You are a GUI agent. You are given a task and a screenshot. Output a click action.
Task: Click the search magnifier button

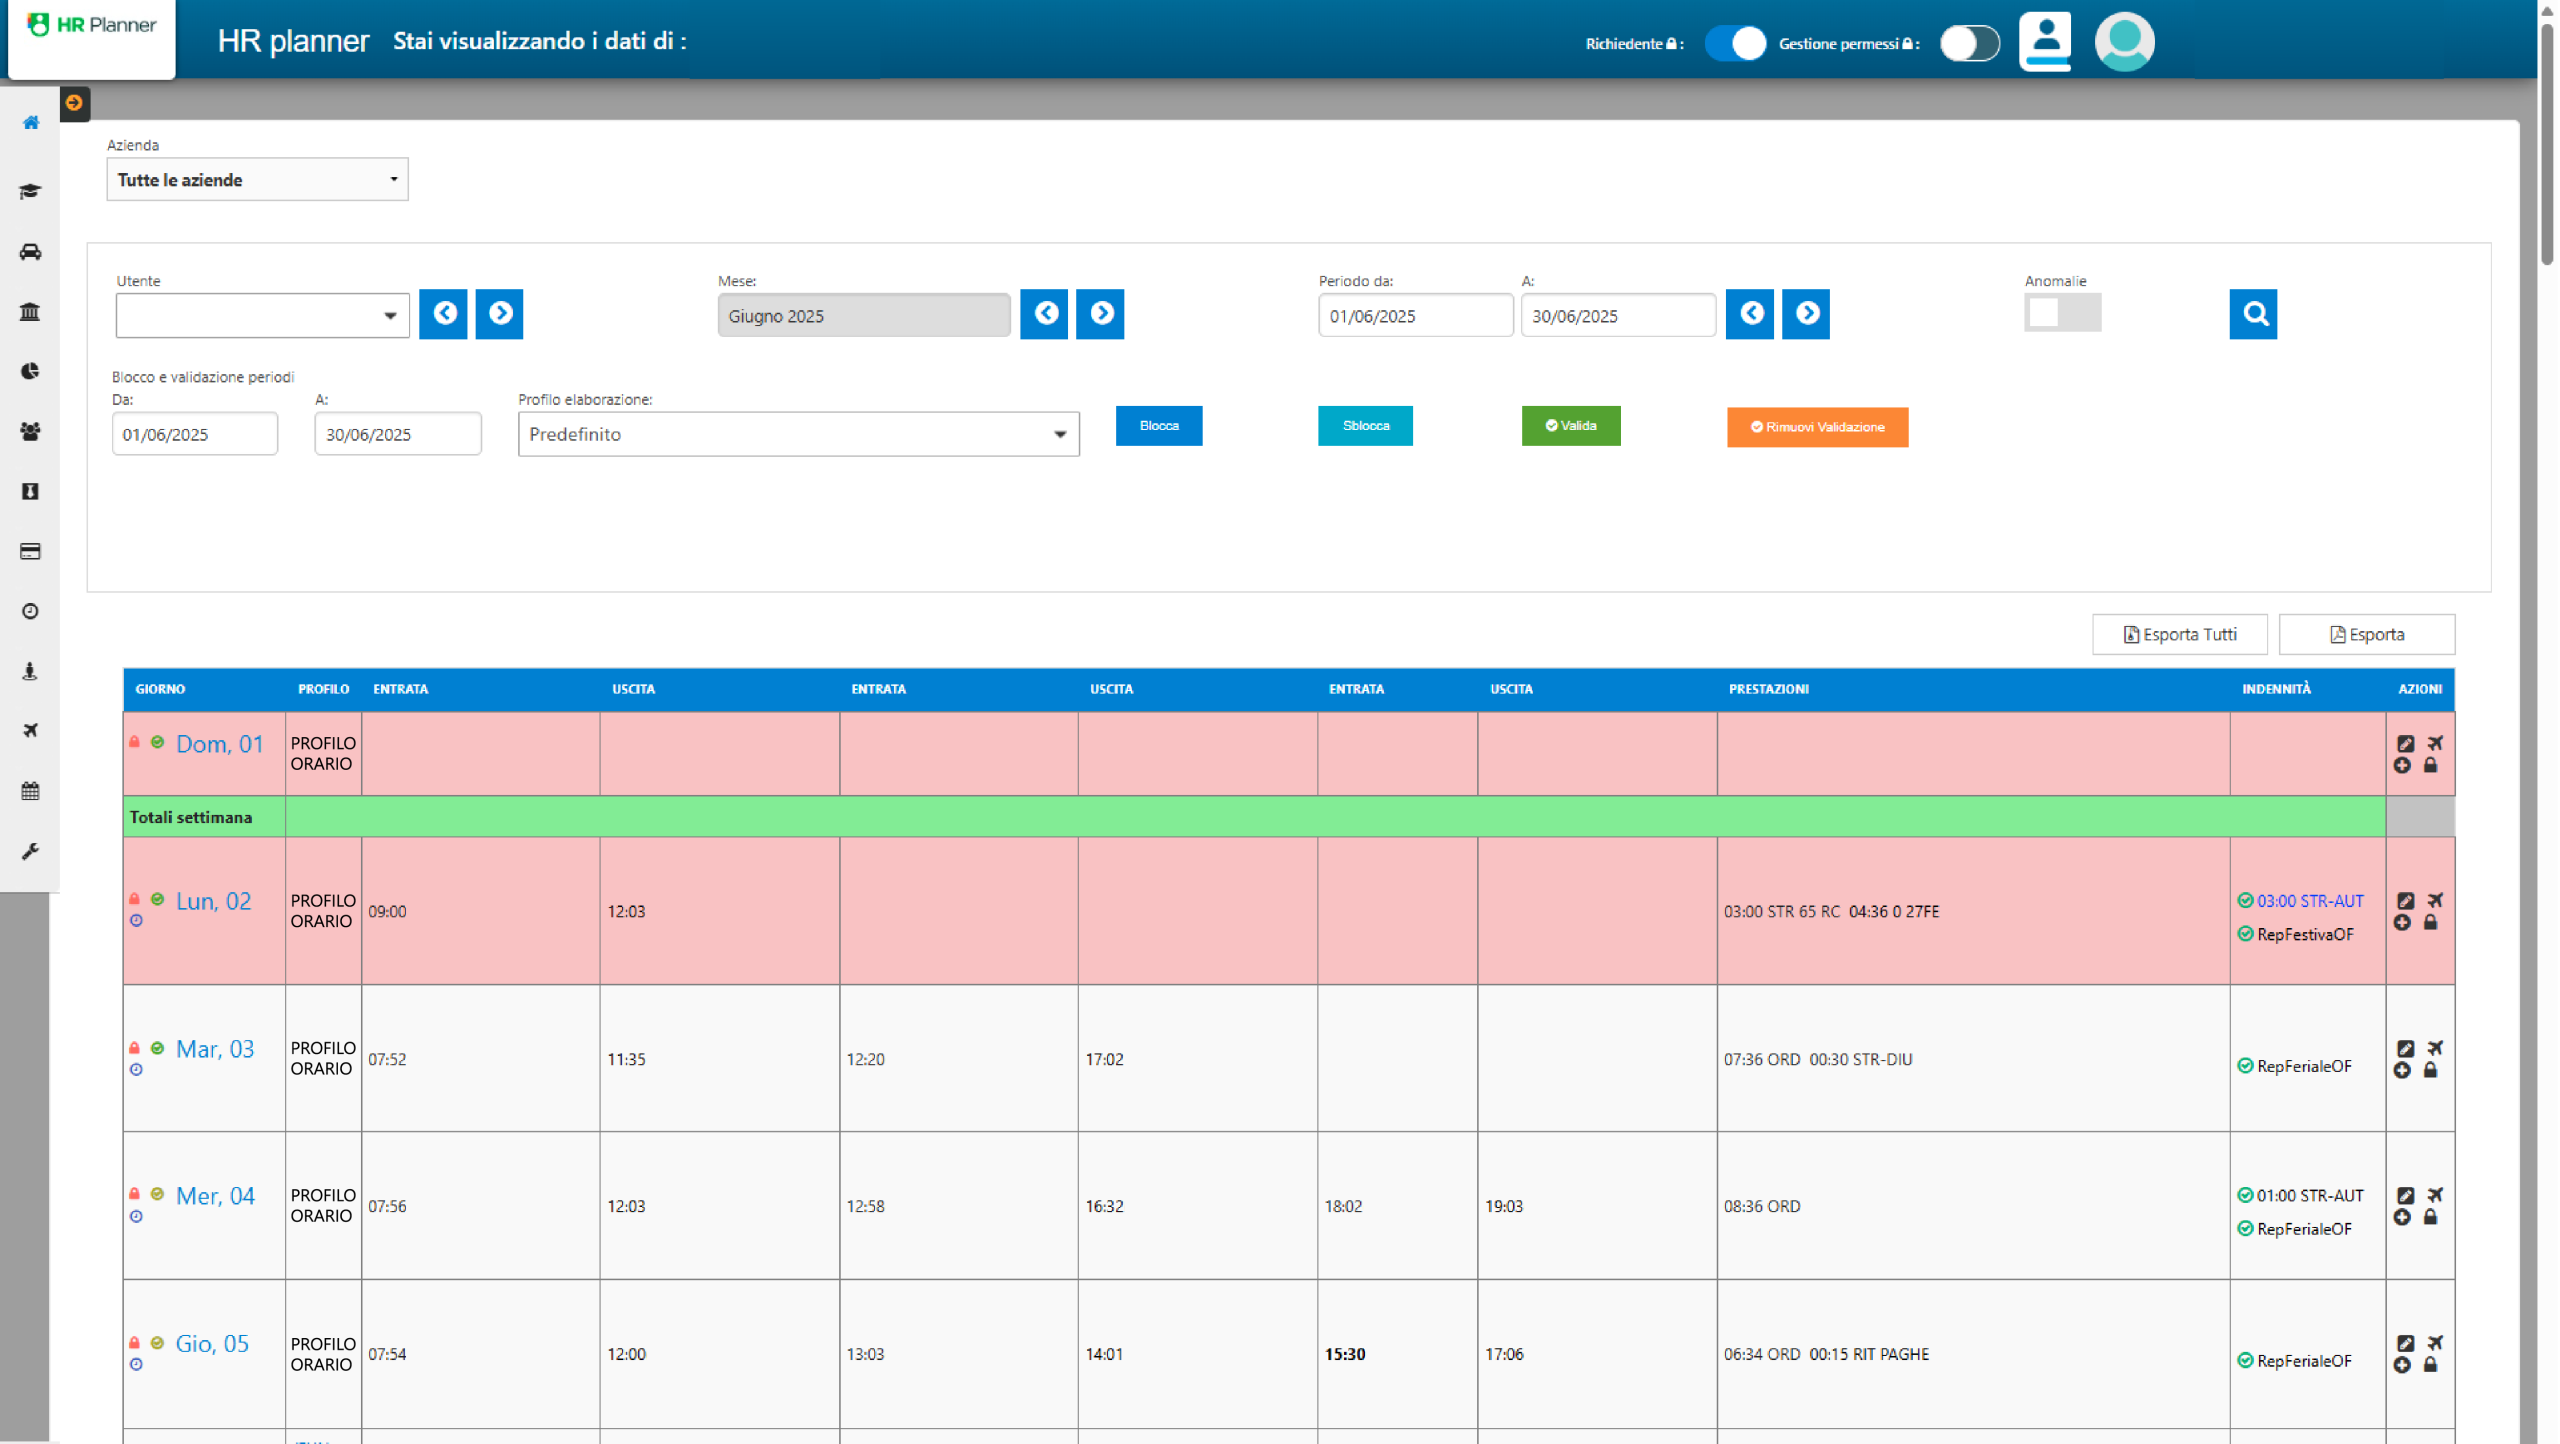click(x=2253, y=314)
